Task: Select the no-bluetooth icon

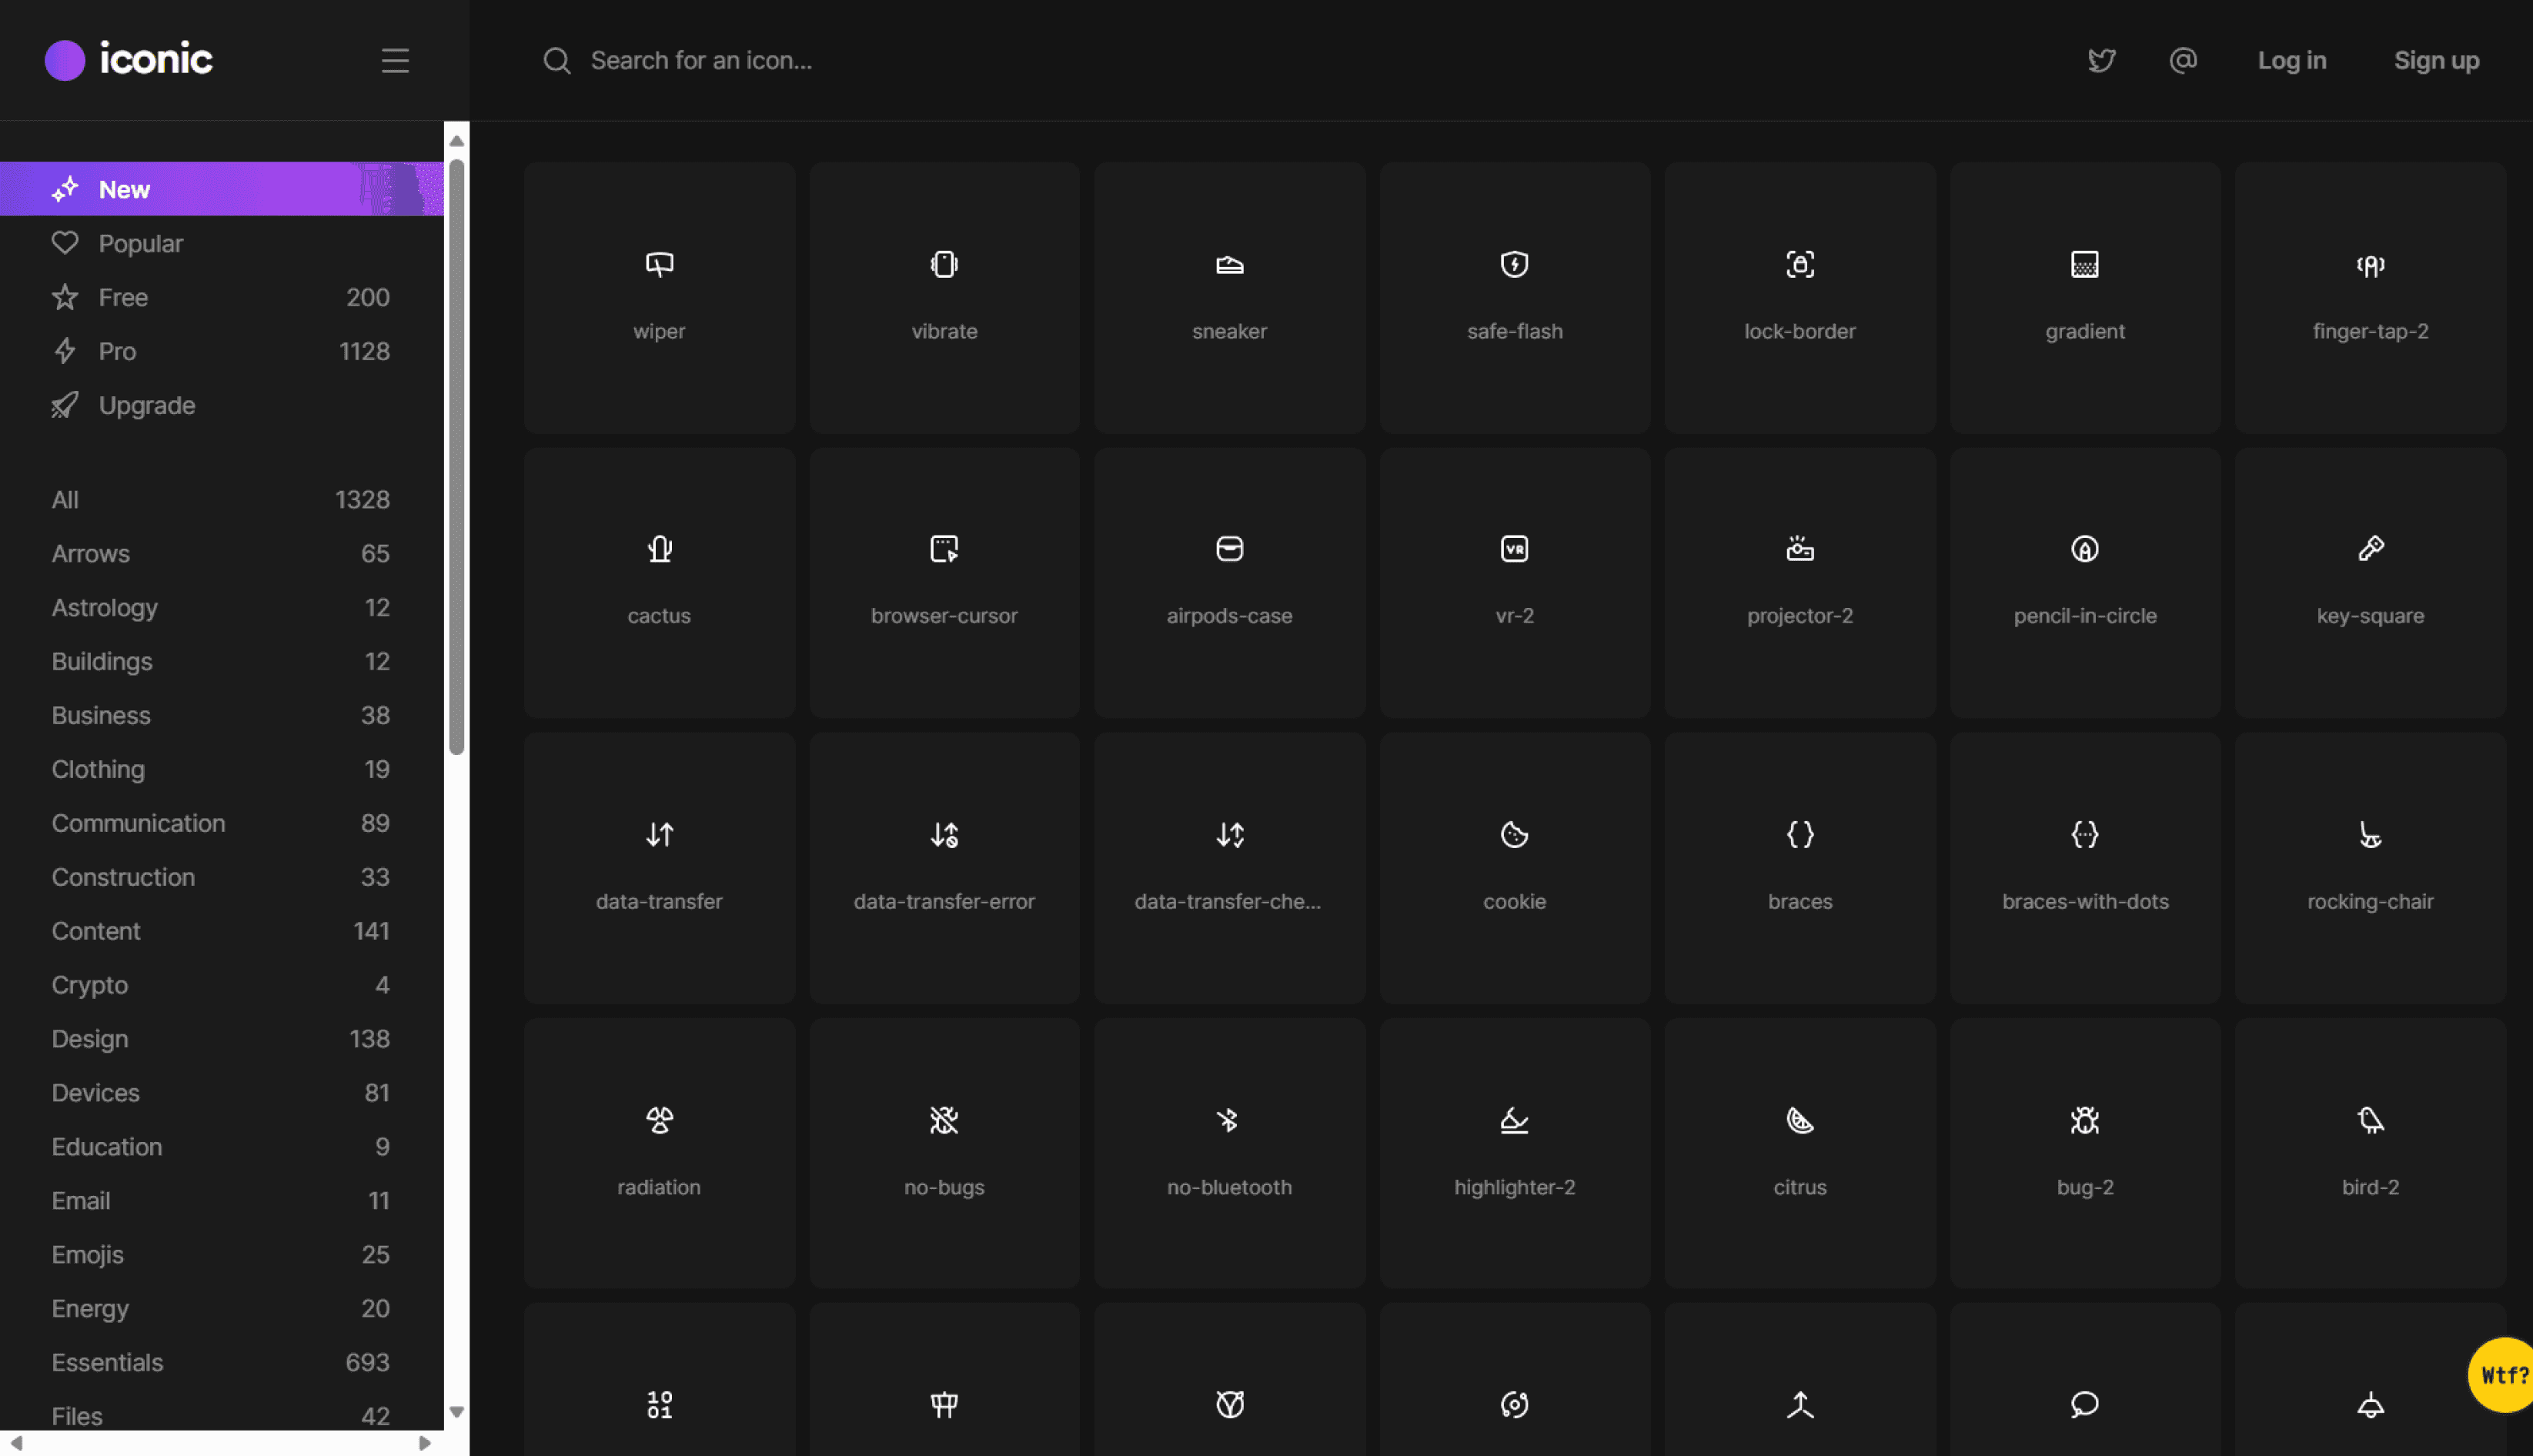Action: click(x=1229, y=1153)
